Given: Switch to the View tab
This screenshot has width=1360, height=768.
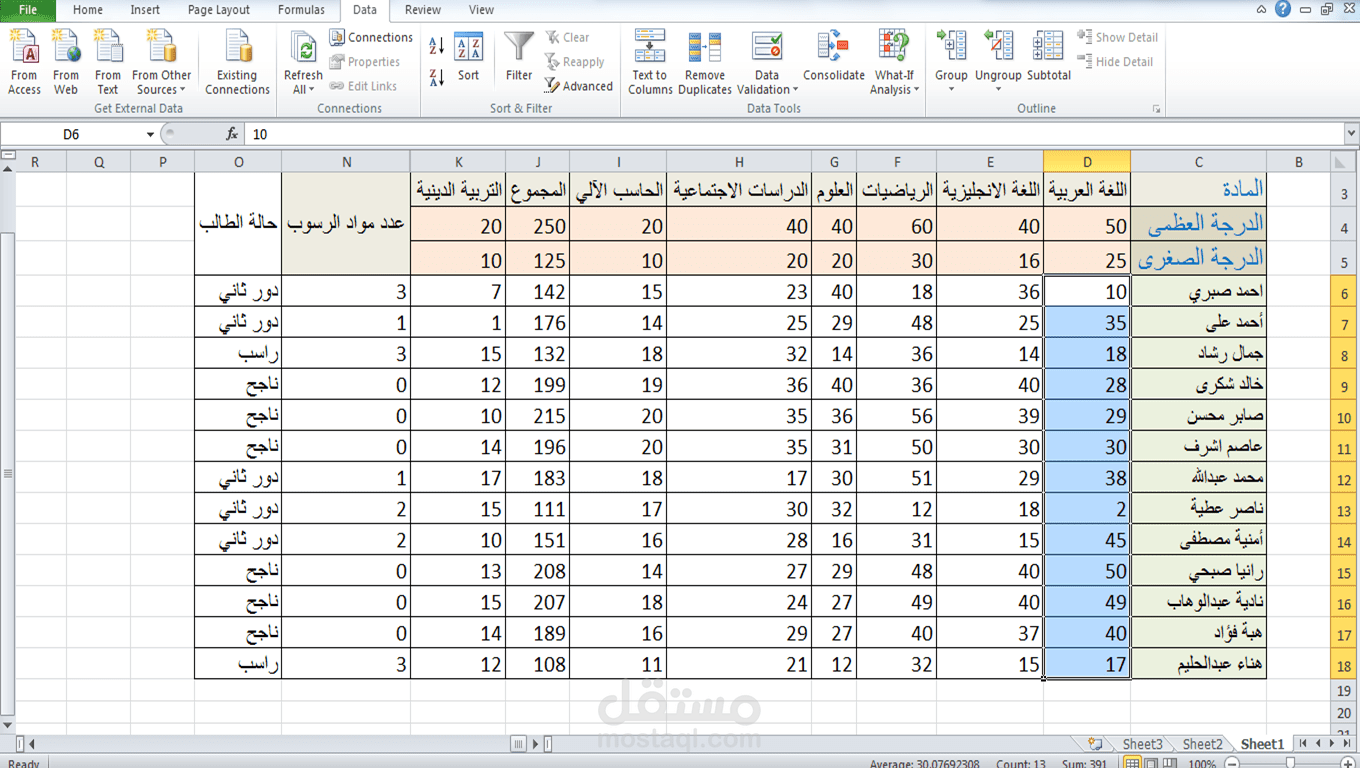Looking at the screenshot, I should (x=481, y=10).
